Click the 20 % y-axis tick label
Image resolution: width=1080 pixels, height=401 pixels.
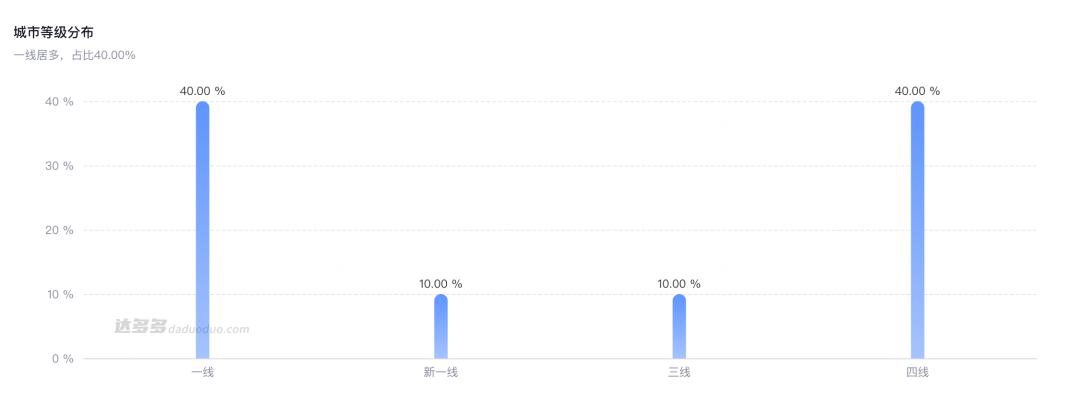point(59,230)
